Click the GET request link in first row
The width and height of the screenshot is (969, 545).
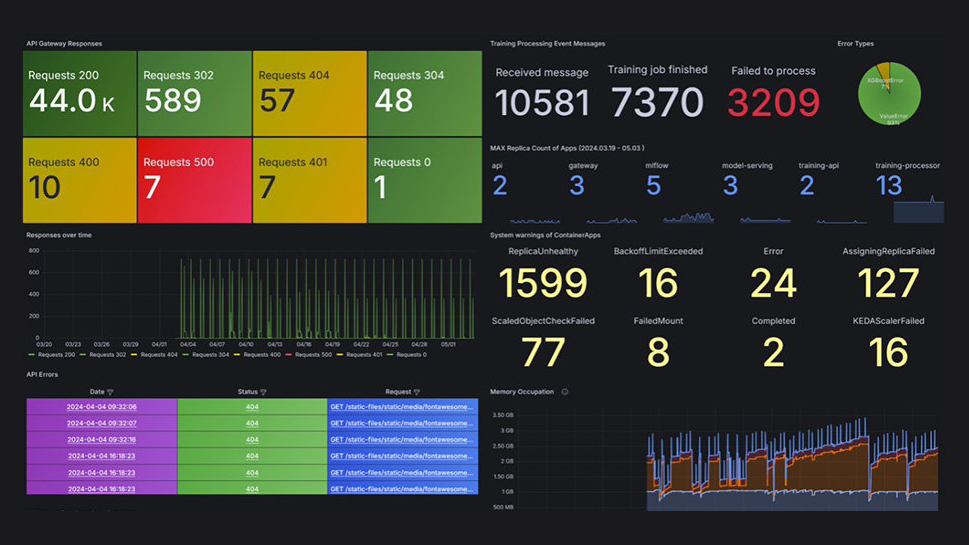click(402, 407)
